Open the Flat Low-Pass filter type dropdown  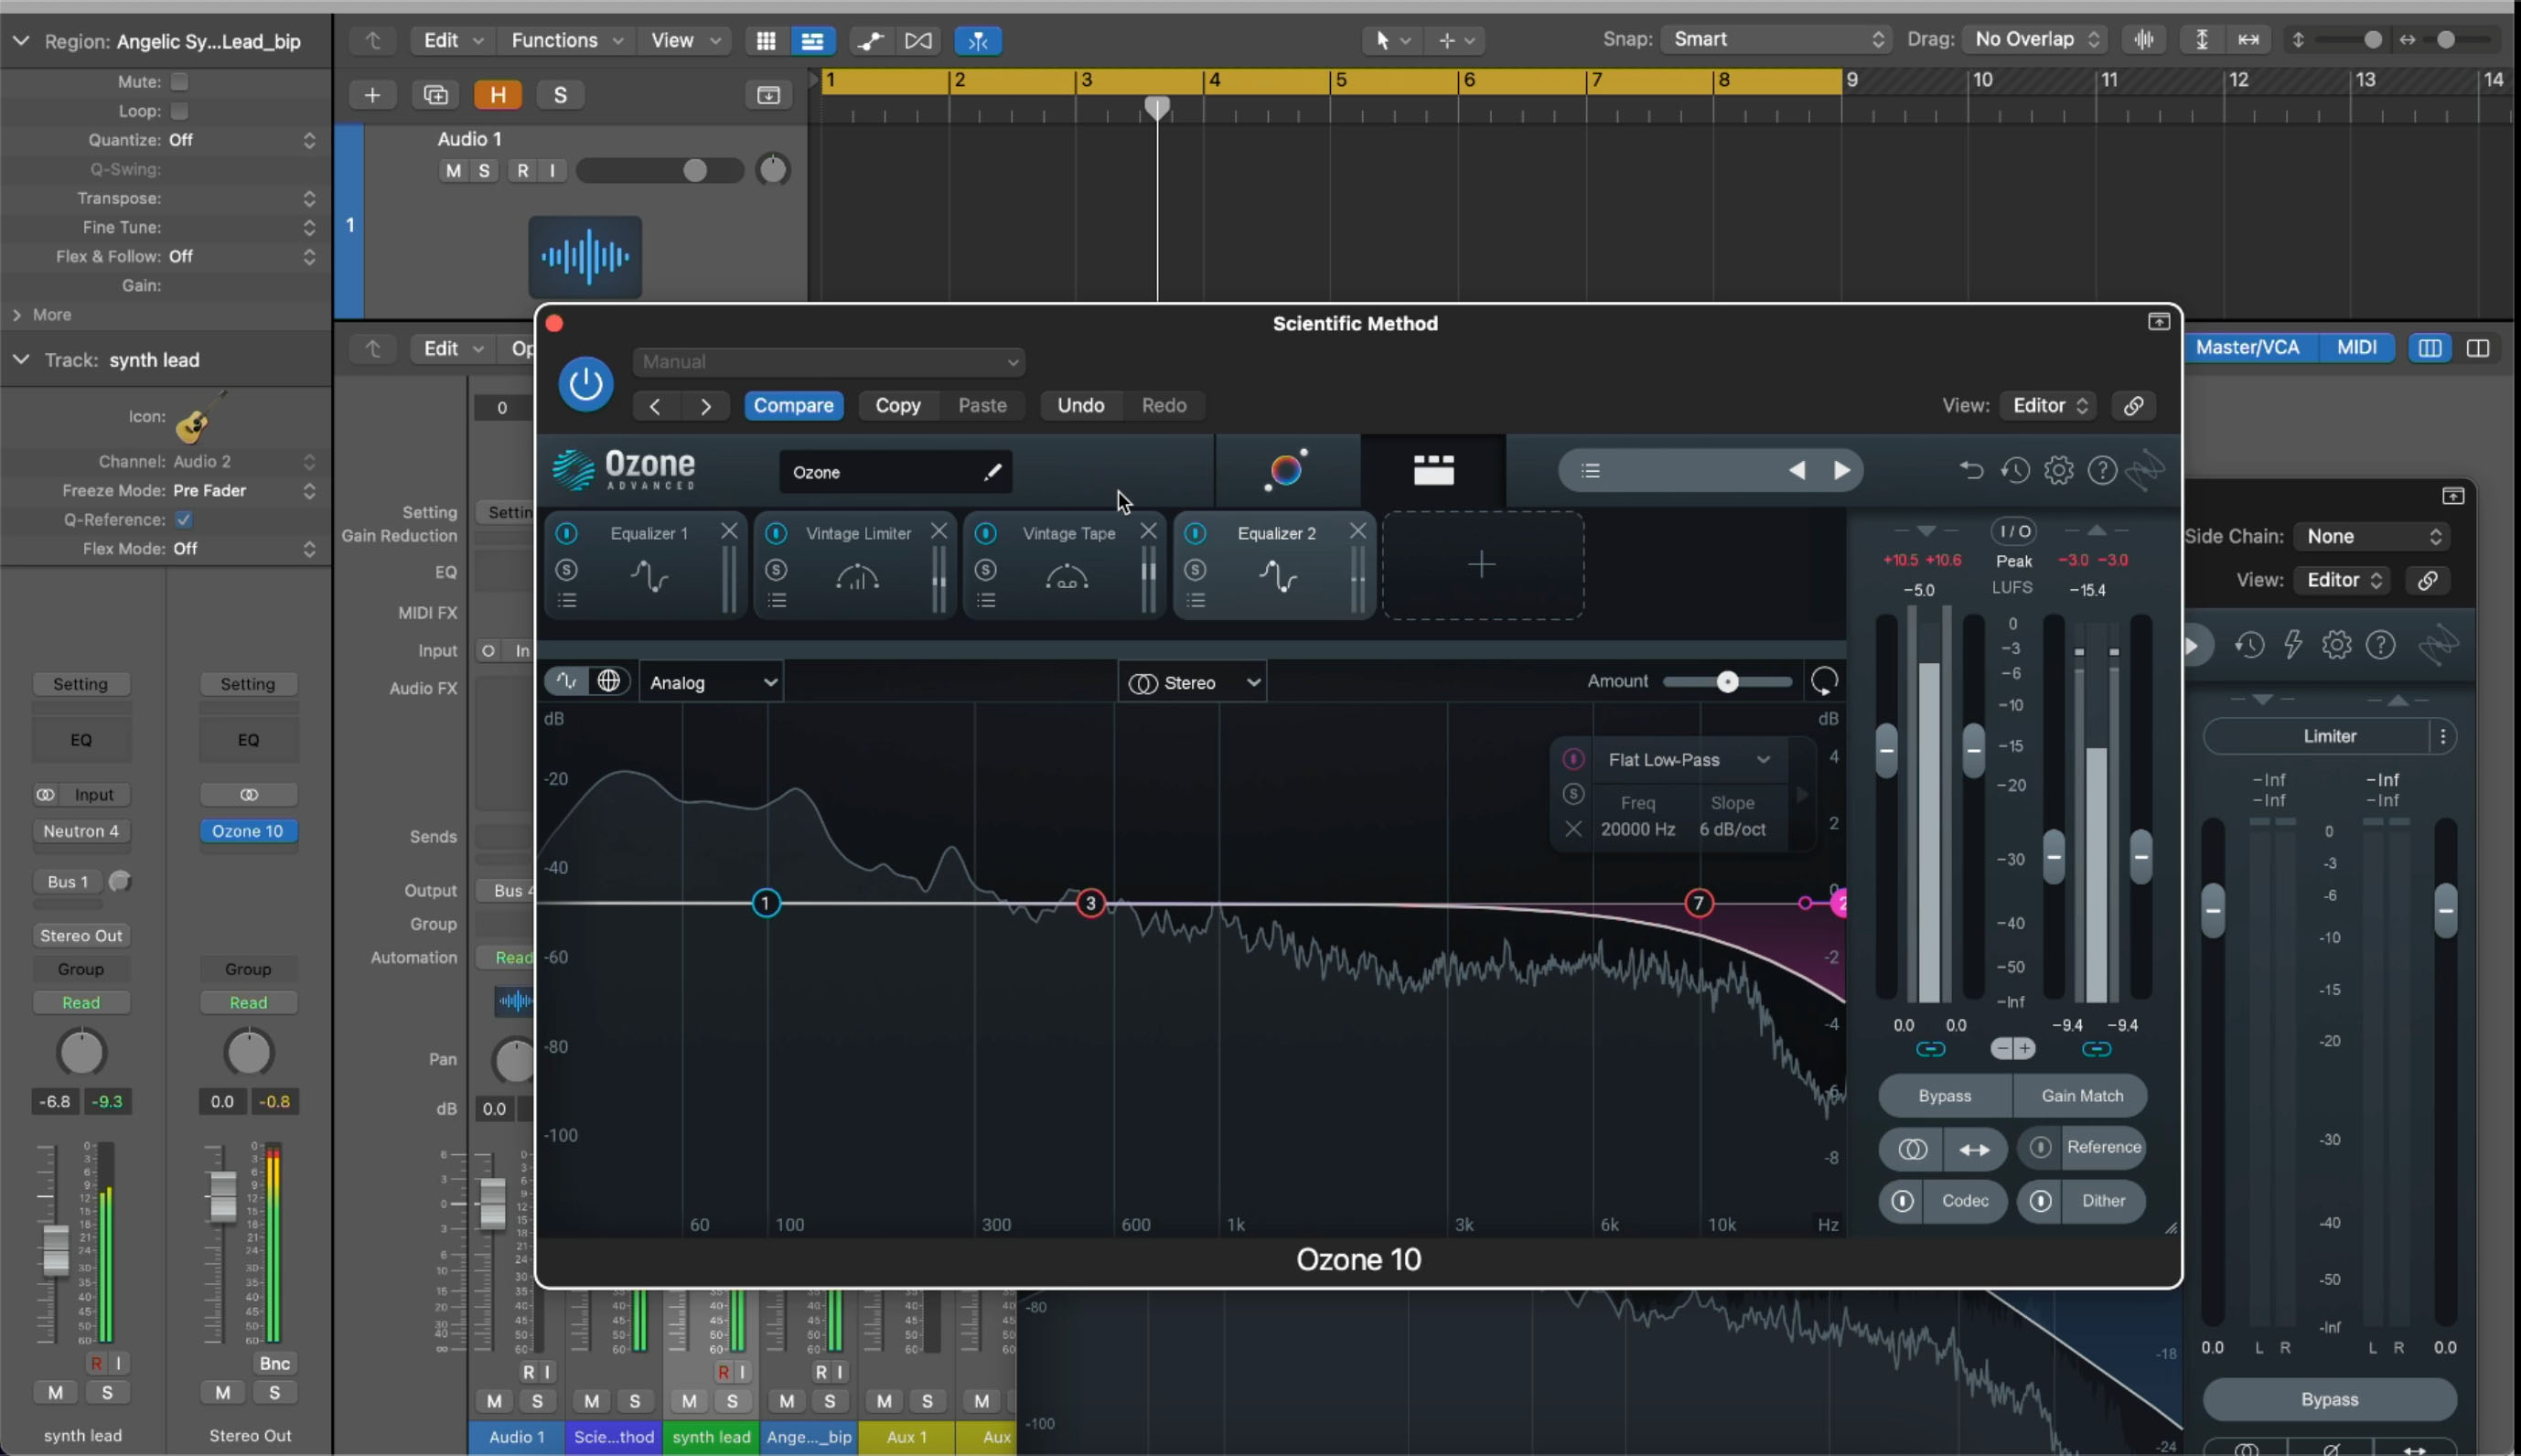pos(1688,759)
